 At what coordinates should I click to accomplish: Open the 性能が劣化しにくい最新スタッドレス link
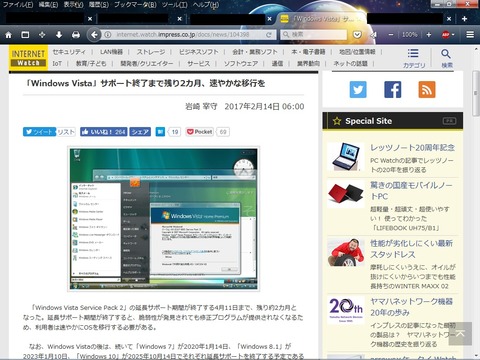point(411,249)
